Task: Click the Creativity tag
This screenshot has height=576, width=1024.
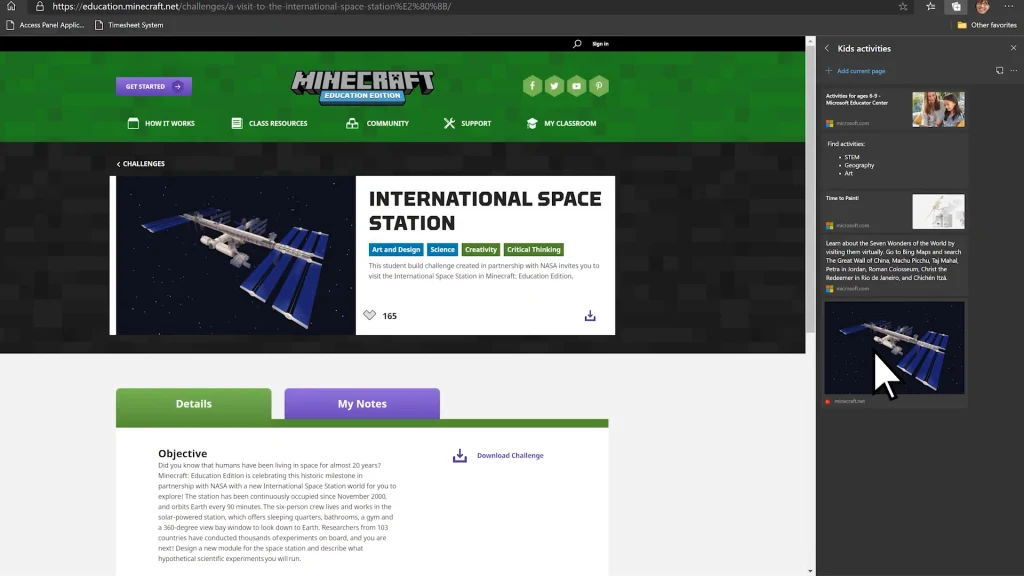Action: pos(481,249)
